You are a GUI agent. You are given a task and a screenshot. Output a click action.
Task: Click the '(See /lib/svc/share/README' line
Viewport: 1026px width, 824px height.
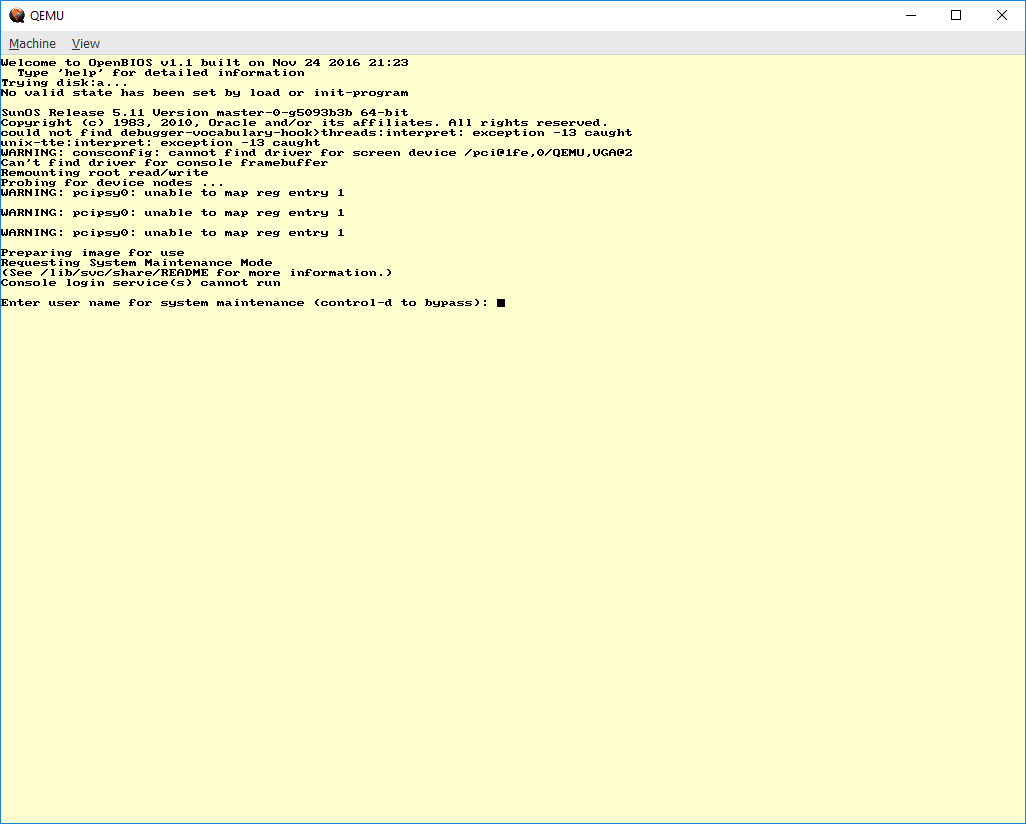click(197, 273)
